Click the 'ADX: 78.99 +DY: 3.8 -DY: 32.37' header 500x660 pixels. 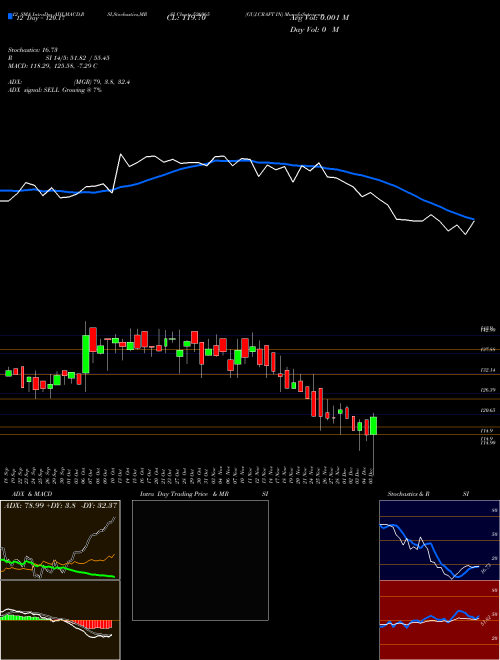click(60, 505)
